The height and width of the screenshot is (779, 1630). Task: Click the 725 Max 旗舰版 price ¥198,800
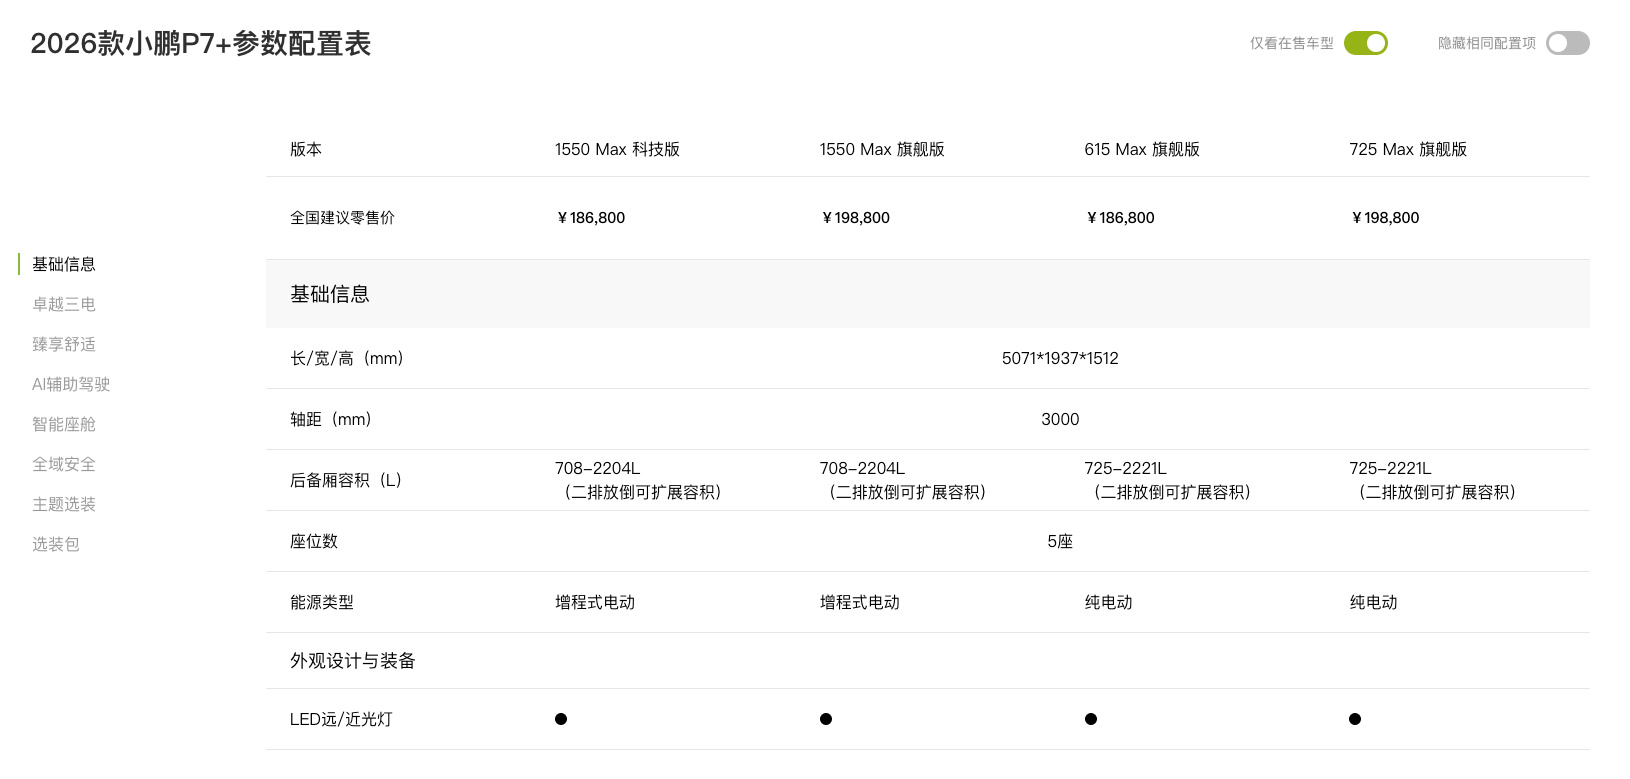click(1385, 218)
